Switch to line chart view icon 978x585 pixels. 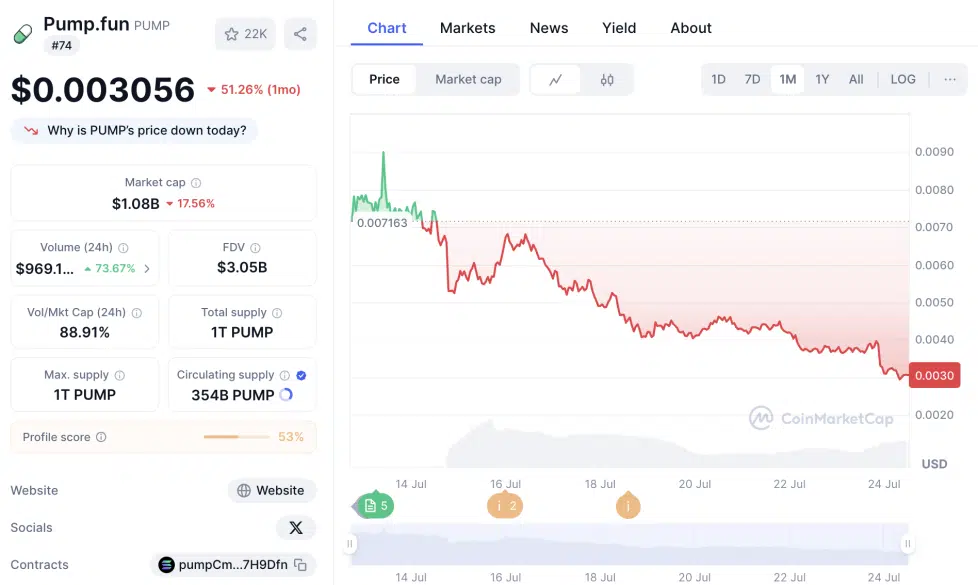click(555, 80)
